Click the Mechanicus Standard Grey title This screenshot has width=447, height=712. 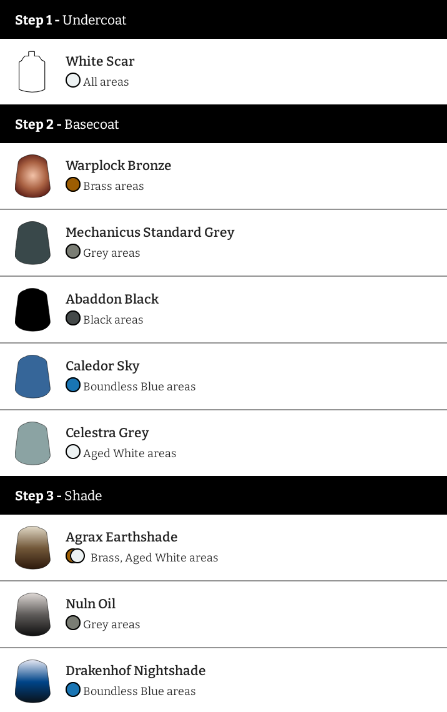150,232
